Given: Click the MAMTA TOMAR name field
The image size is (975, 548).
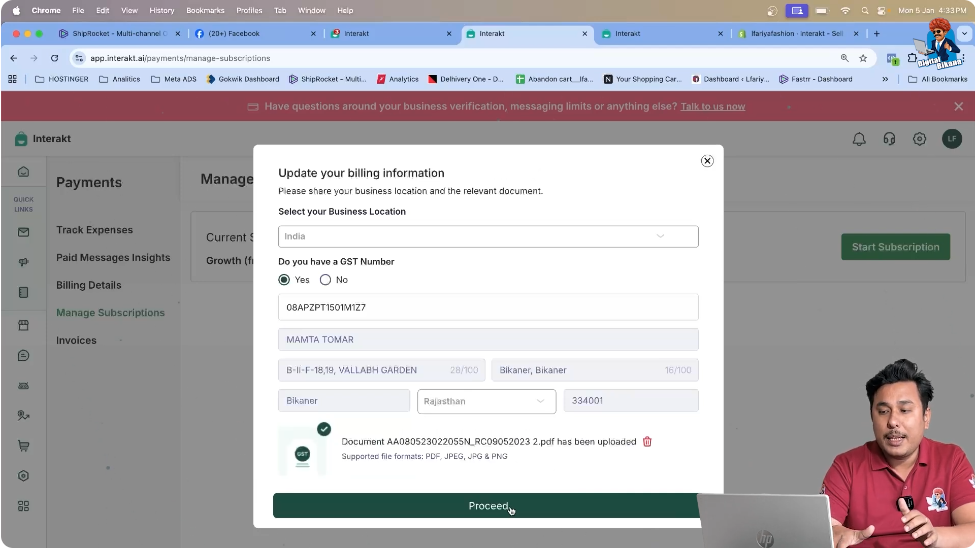Looking at the screenshot, I should (488, 340).
